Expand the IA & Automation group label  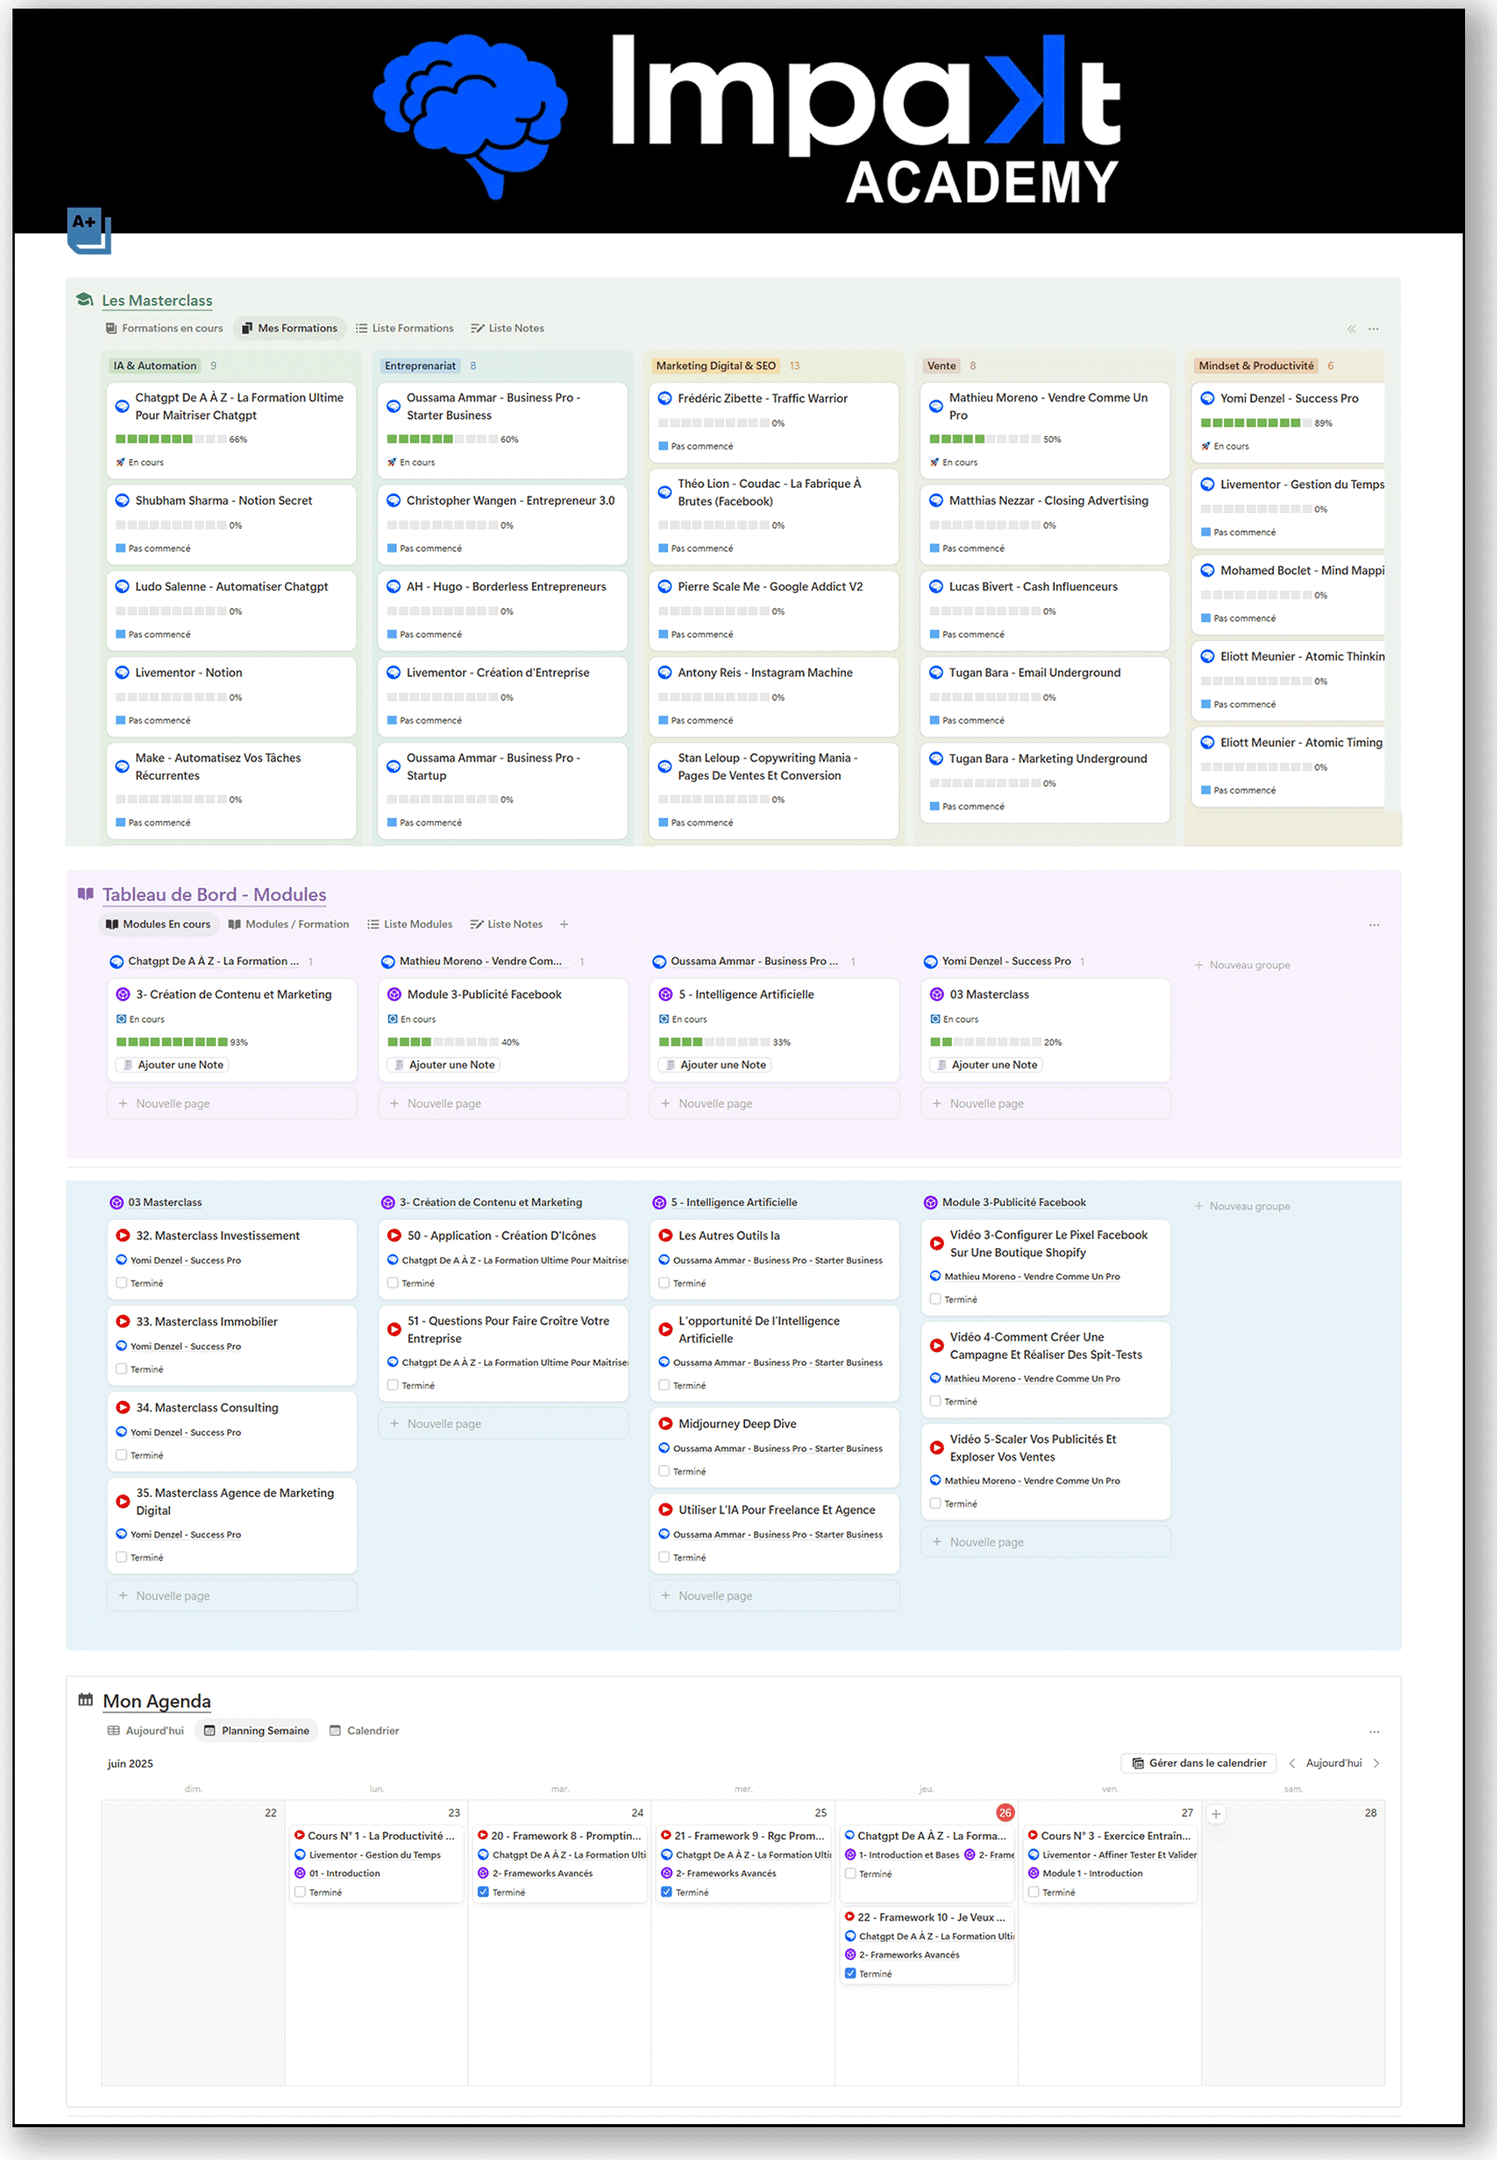pyautogui.click(x=155, y=366)
